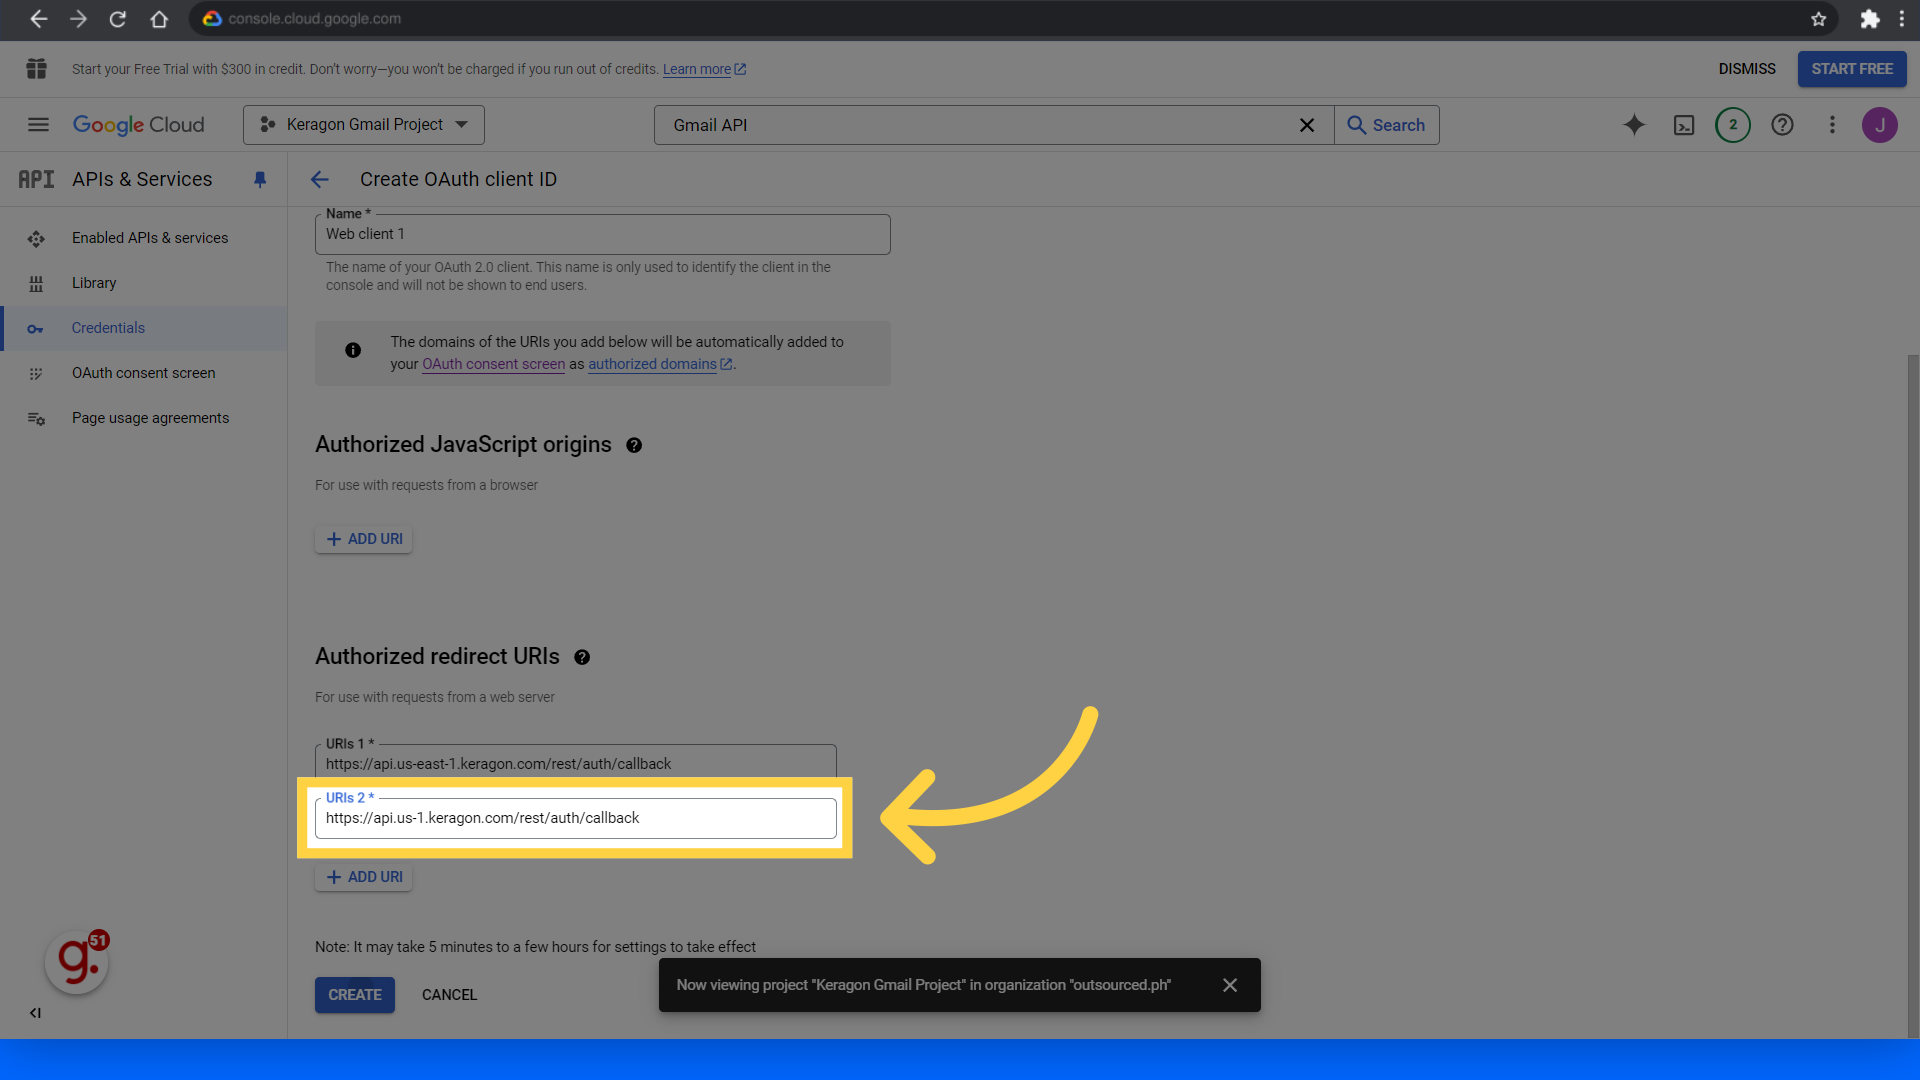Viewport: 1920px width, 1080px height.
Task: Add URI under redirect URIs
Action: (364, 877)
